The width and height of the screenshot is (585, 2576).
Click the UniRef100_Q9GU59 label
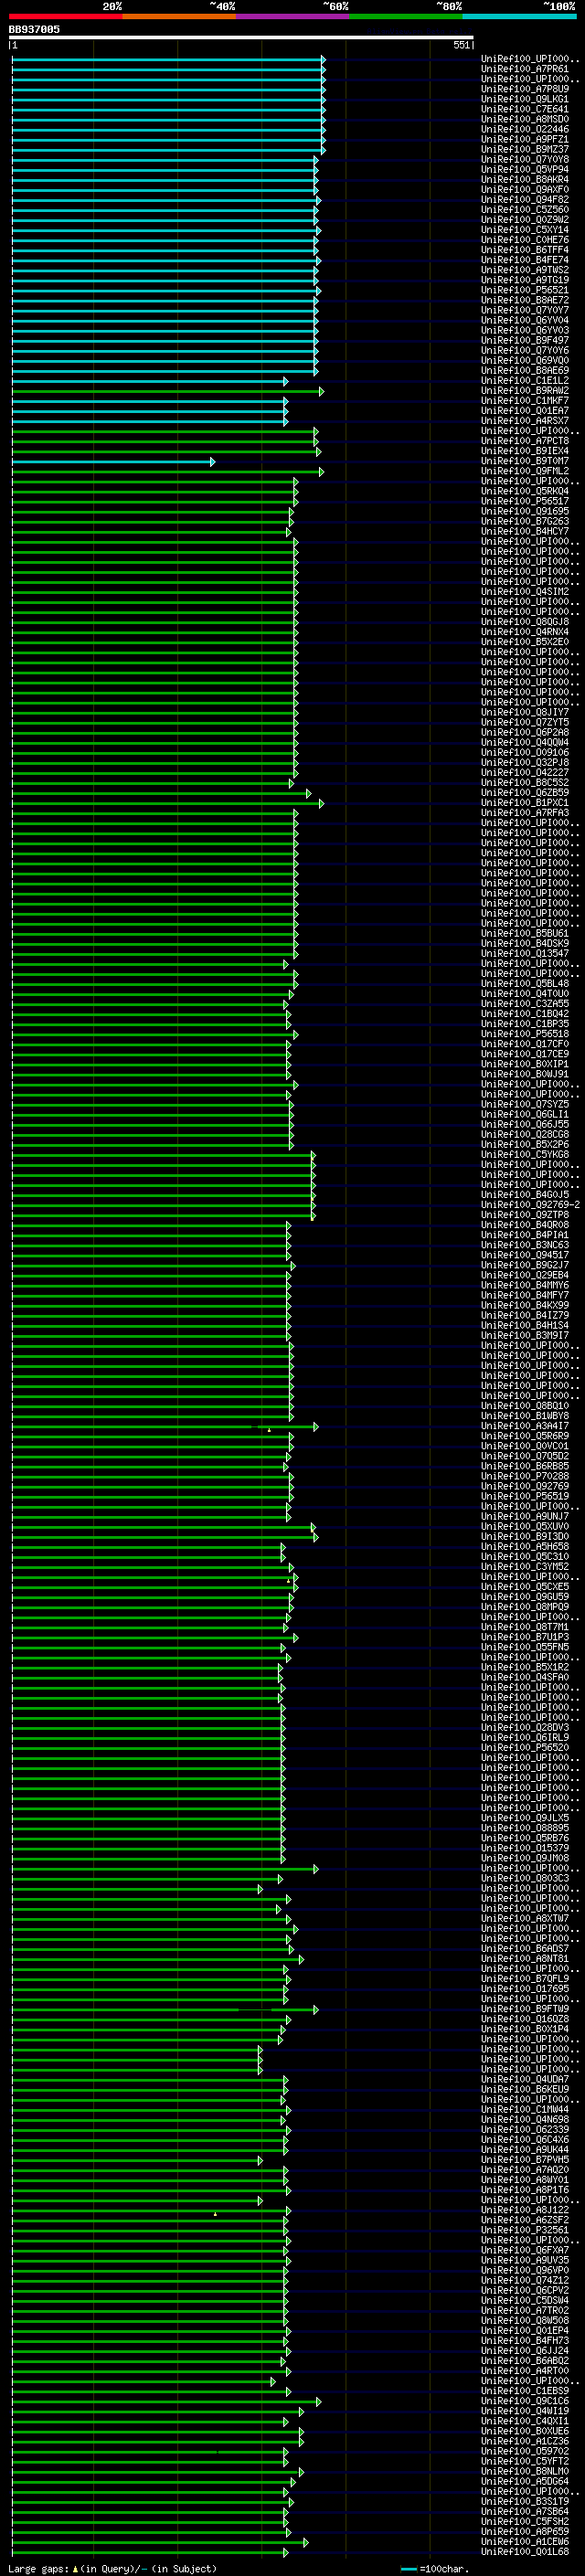click(x=525, y=1597)
